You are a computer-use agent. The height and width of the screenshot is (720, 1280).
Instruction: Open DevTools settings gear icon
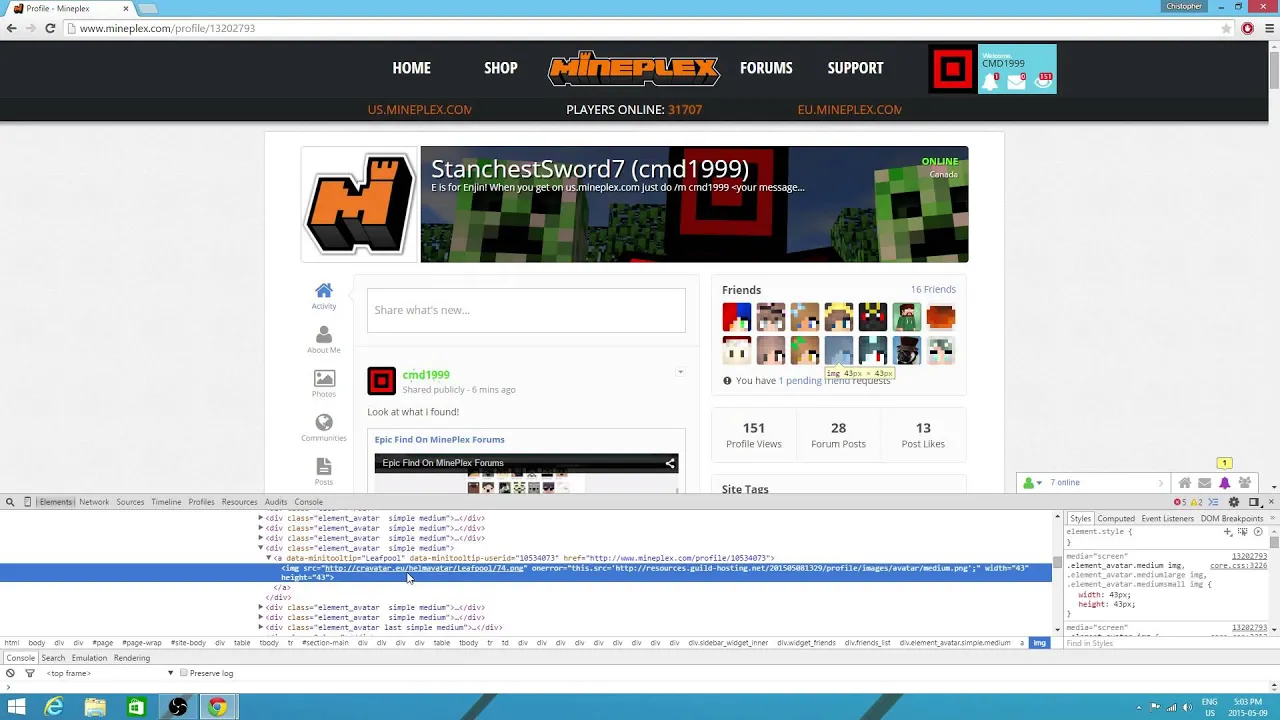click(1234, 502)
